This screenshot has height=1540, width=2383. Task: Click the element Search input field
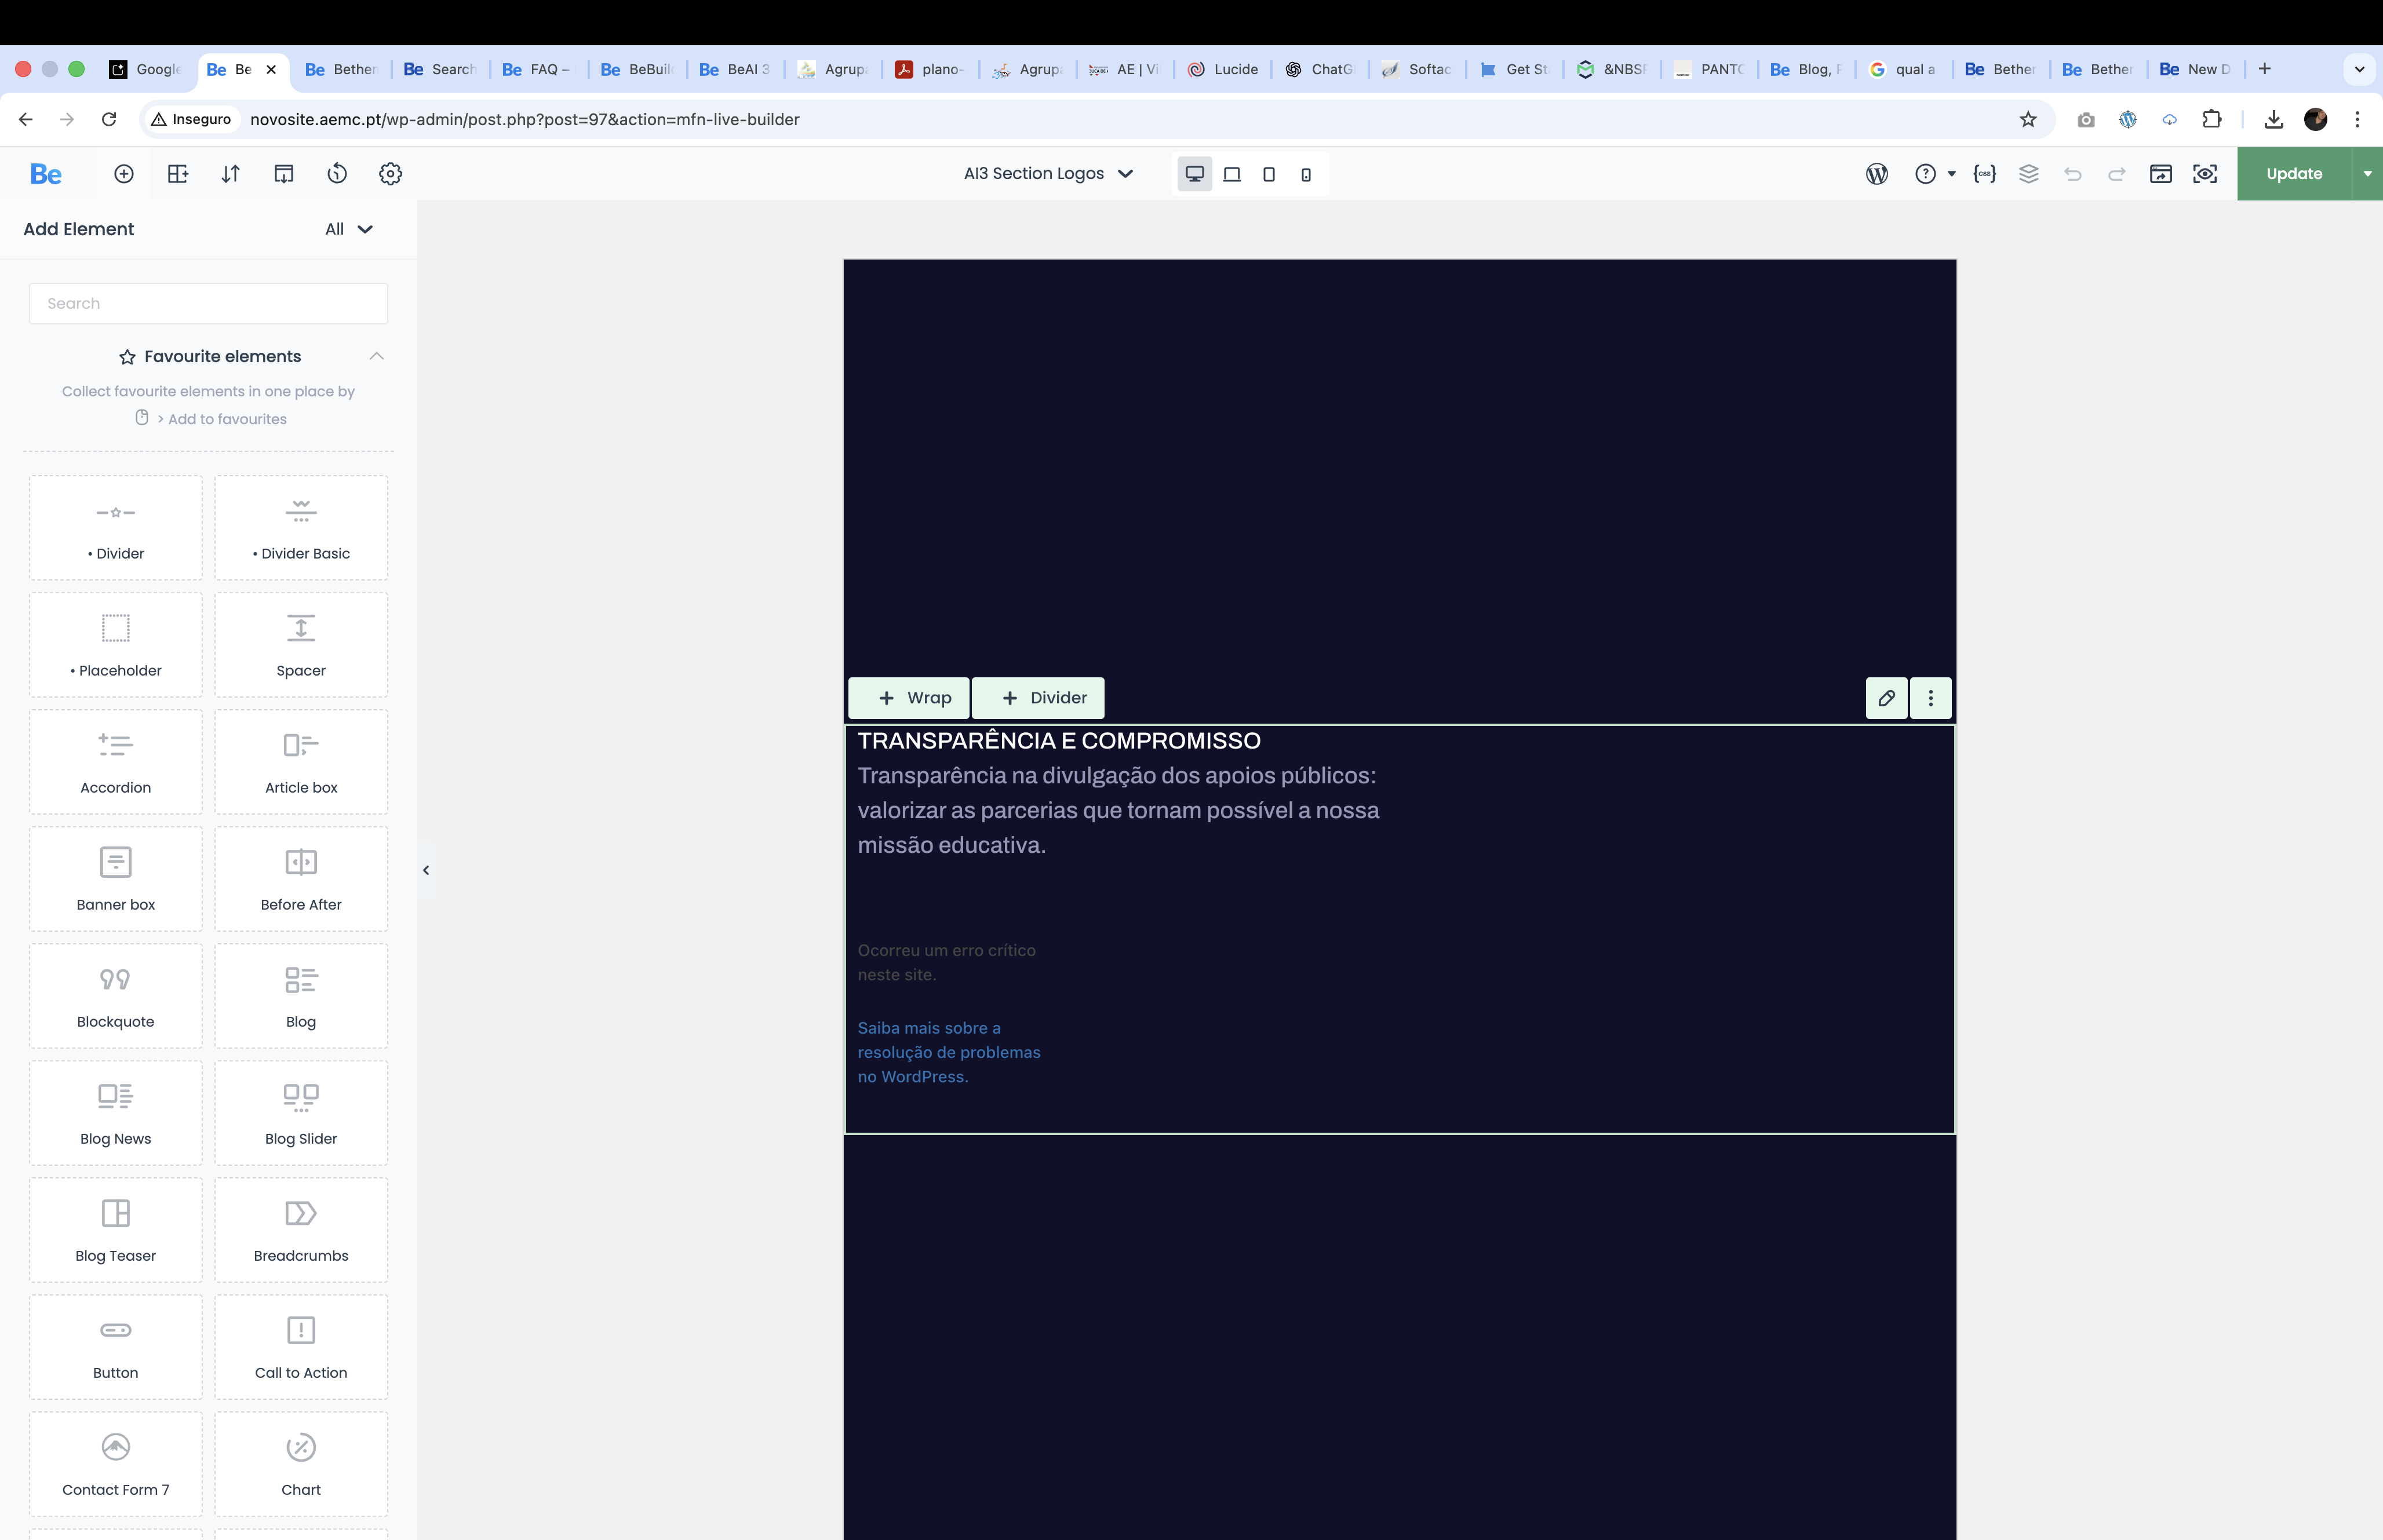208,303
